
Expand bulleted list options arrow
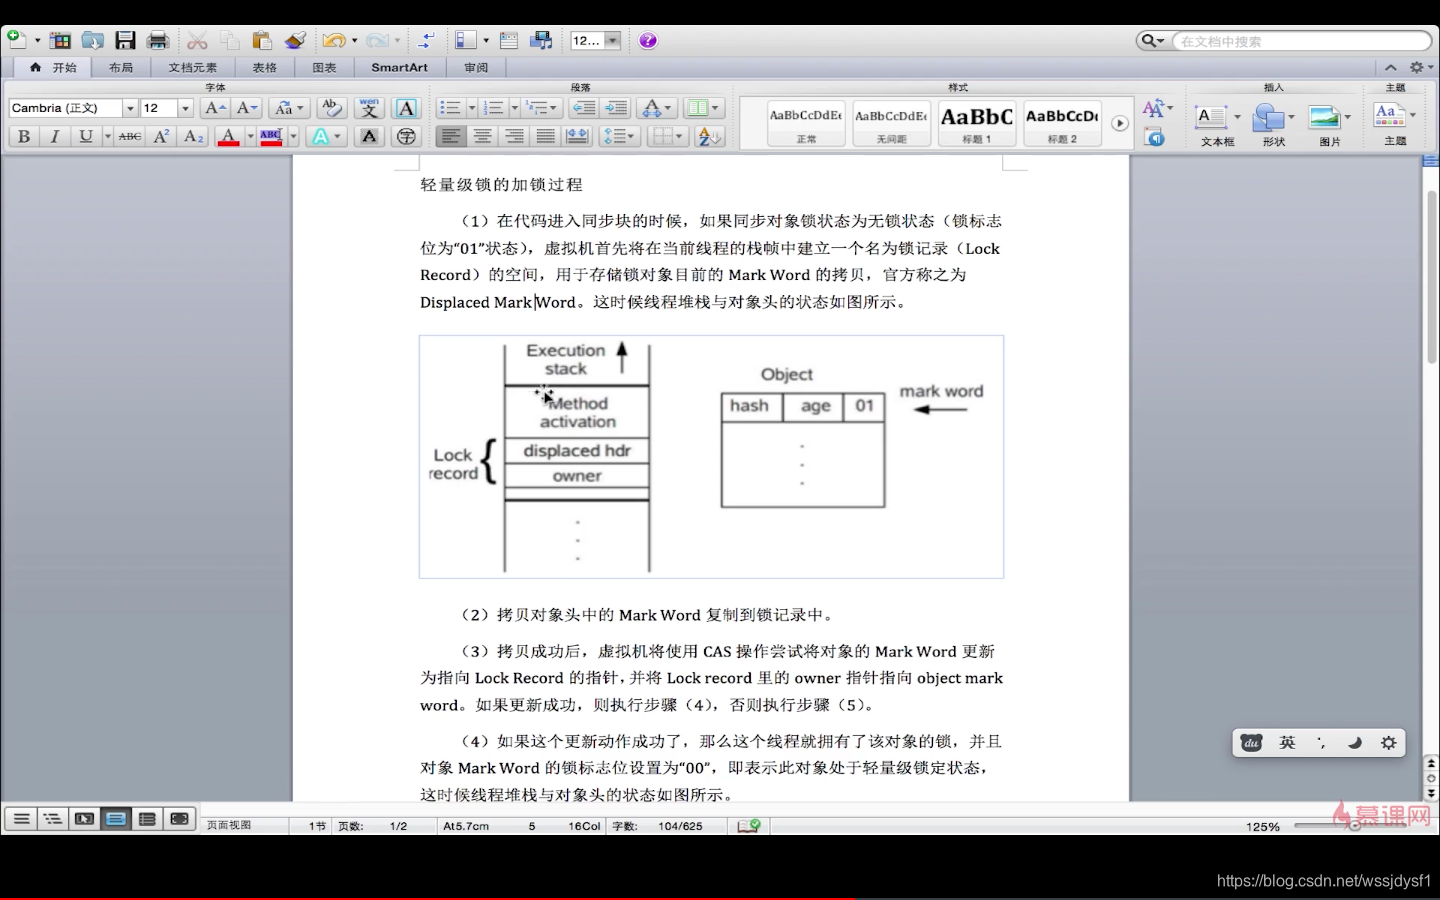pyautogui.click(x=472, y=108)
